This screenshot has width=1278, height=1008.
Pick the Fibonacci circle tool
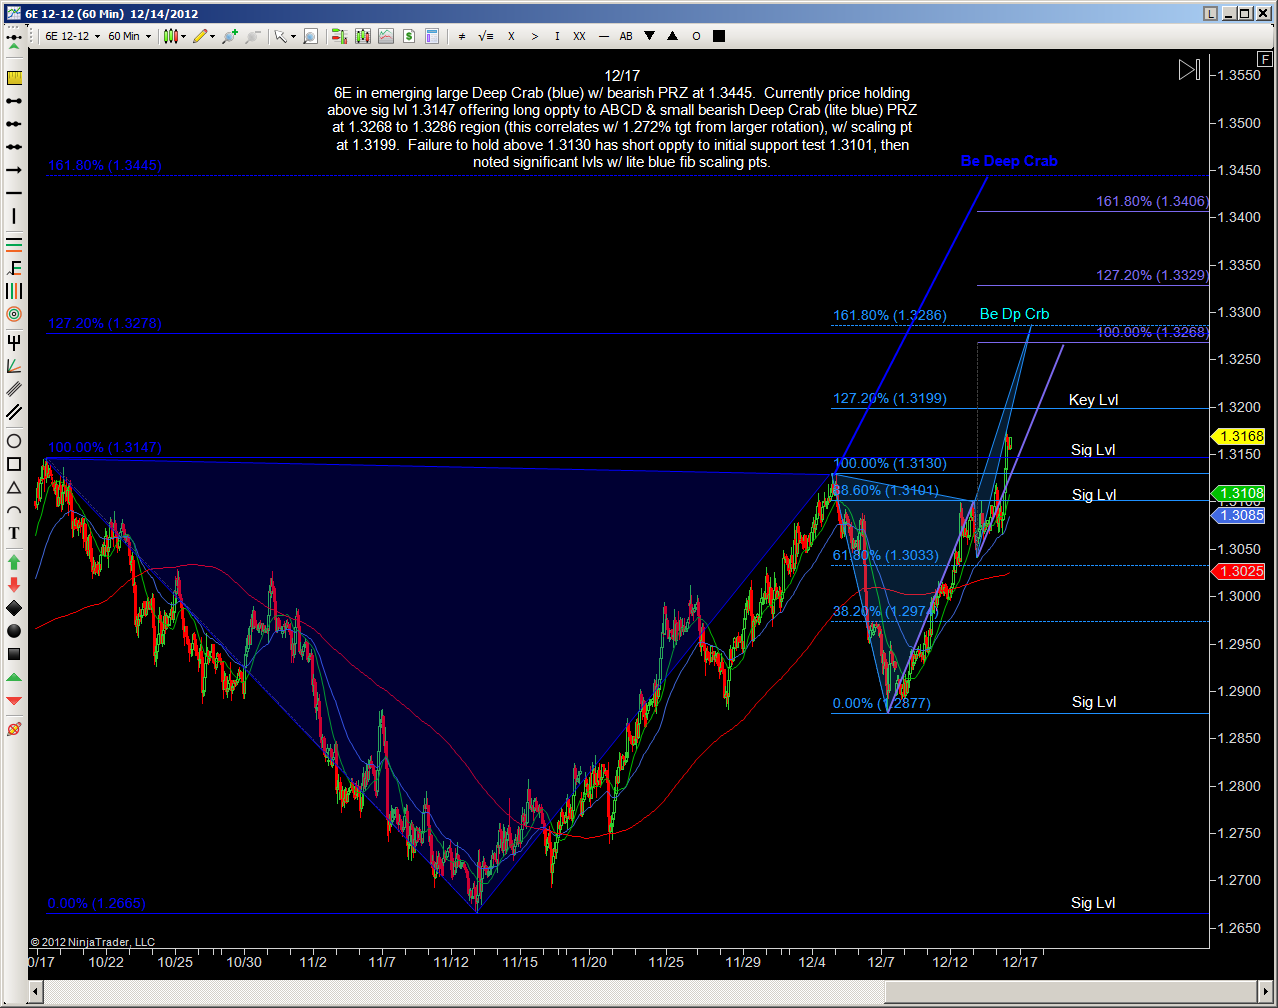14,314
